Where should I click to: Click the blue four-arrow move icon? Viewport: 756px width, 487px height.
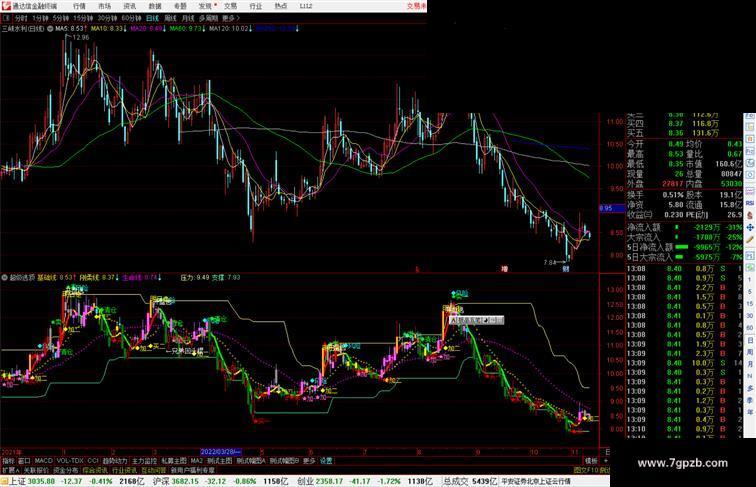coord(750,227)
